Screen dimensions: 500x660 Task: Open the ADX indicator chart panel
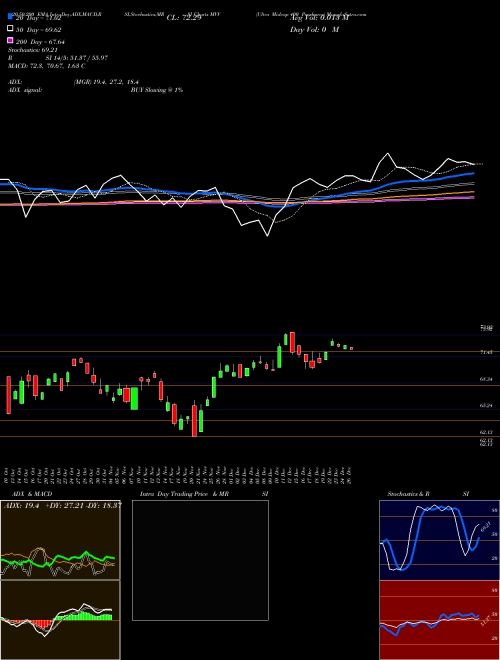click(x=60, y=540)
